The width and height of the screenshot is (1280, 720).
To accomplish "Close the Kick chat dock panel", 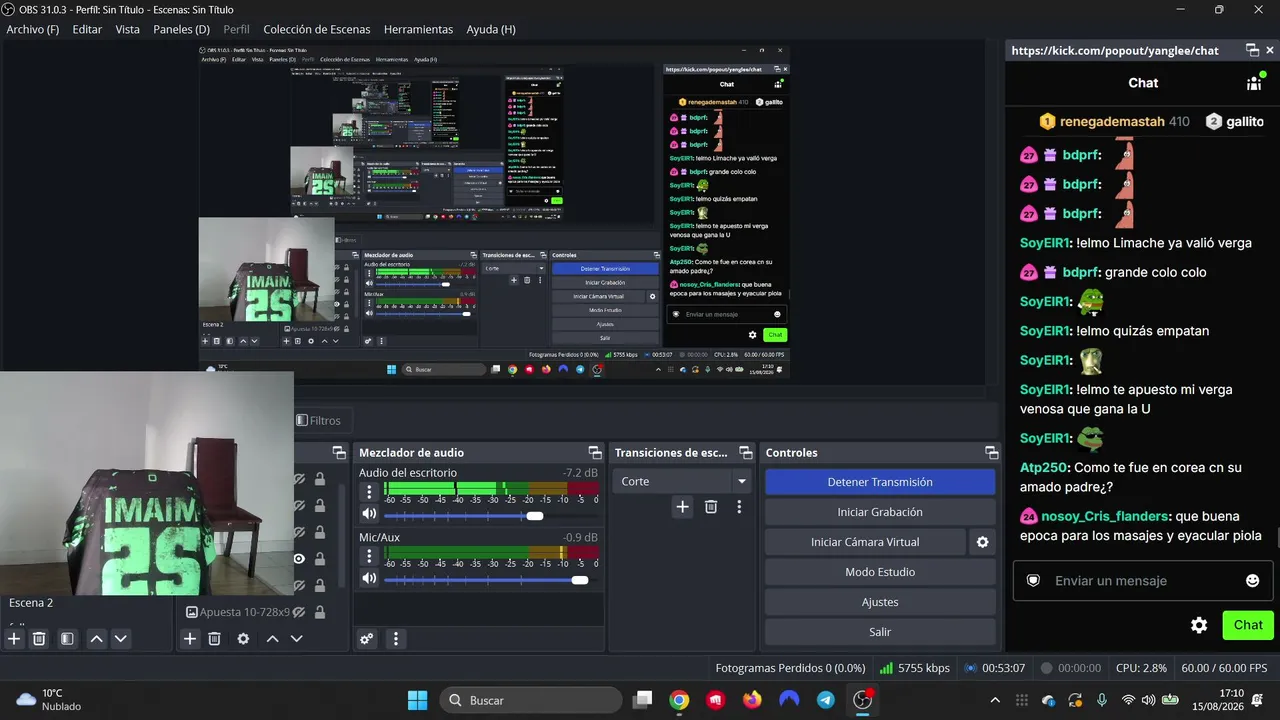I will click(x=1270, y=50).
